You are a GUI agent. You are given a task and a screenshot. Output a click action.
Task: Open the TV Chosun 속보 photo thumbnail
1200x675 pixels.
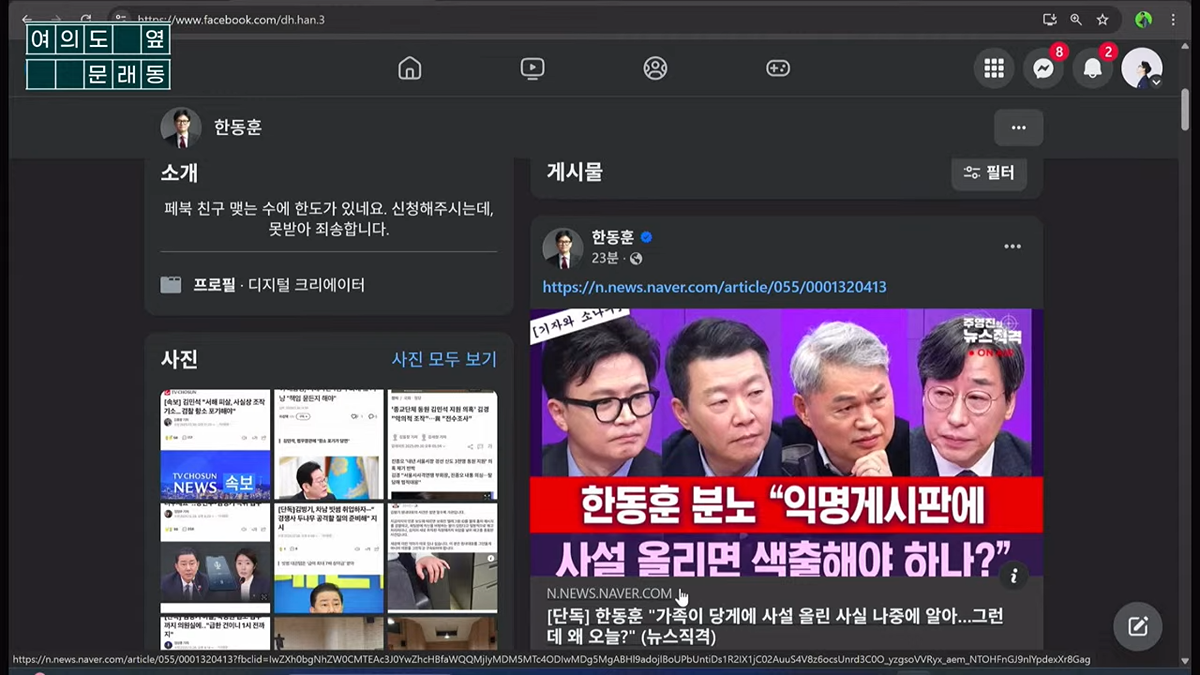click(215, 445)
